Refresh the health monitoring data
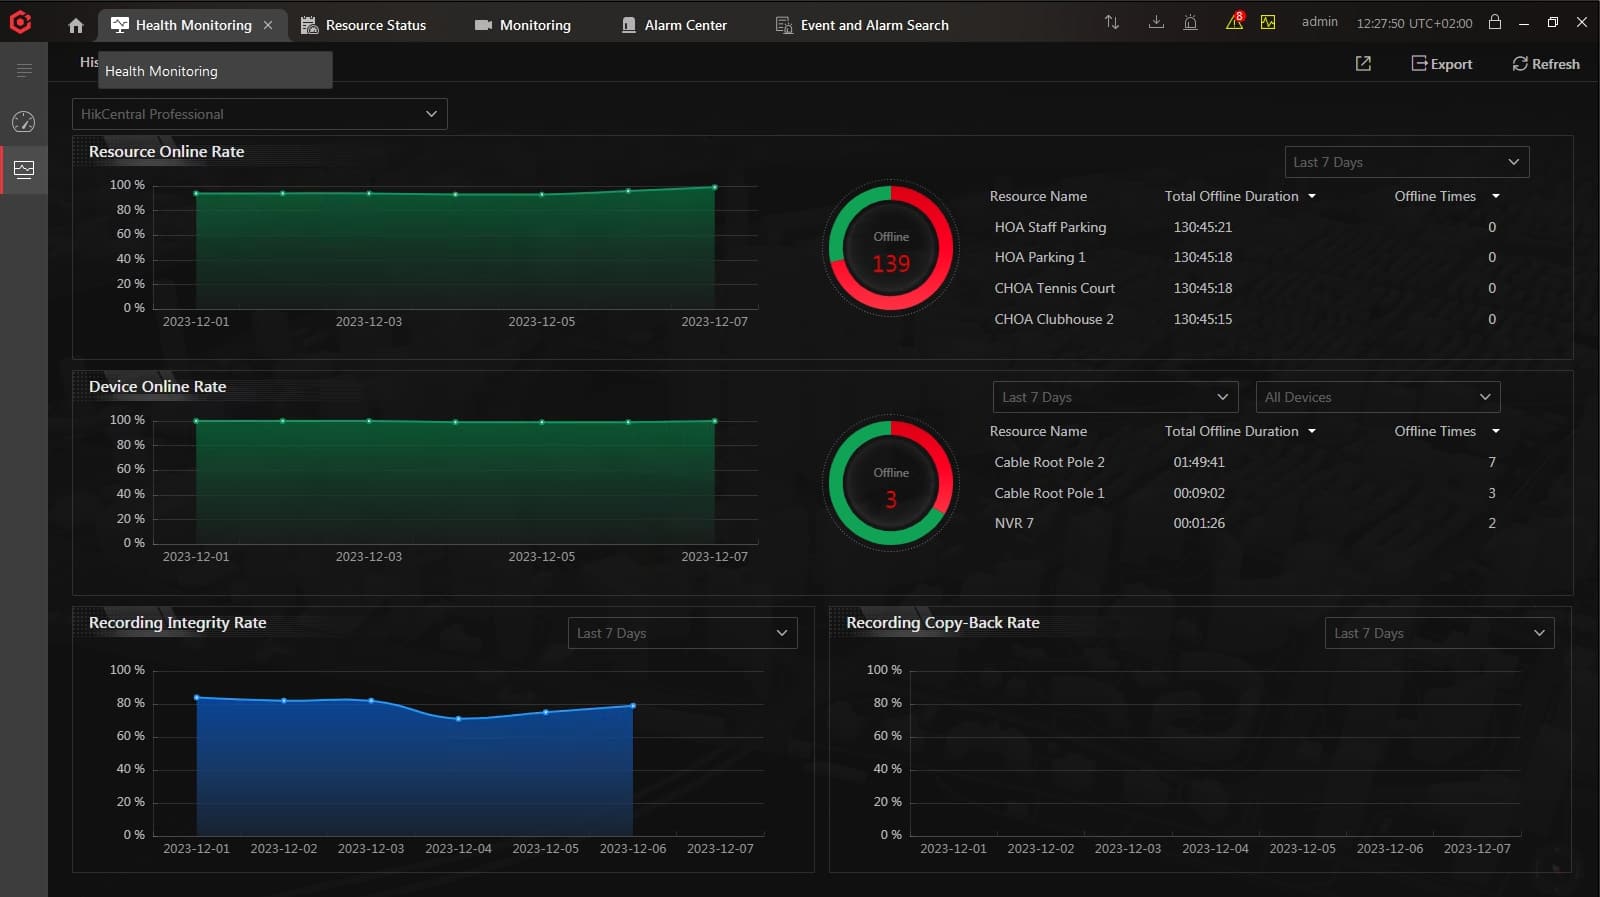Viewport: 1600px width, 897px height. pyautogui.click(x=1546, y=64)
